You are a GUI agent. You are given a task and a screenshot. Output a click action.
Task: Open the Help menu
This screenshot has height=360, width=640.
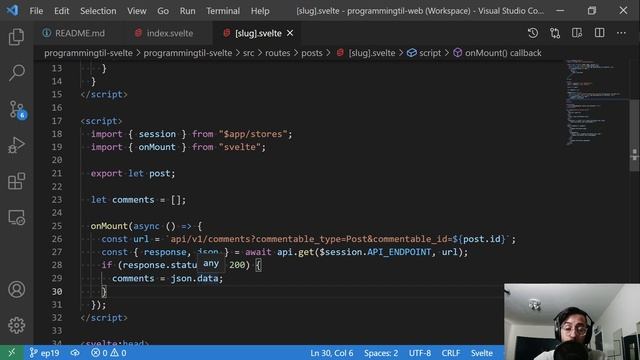pos(260,11)
